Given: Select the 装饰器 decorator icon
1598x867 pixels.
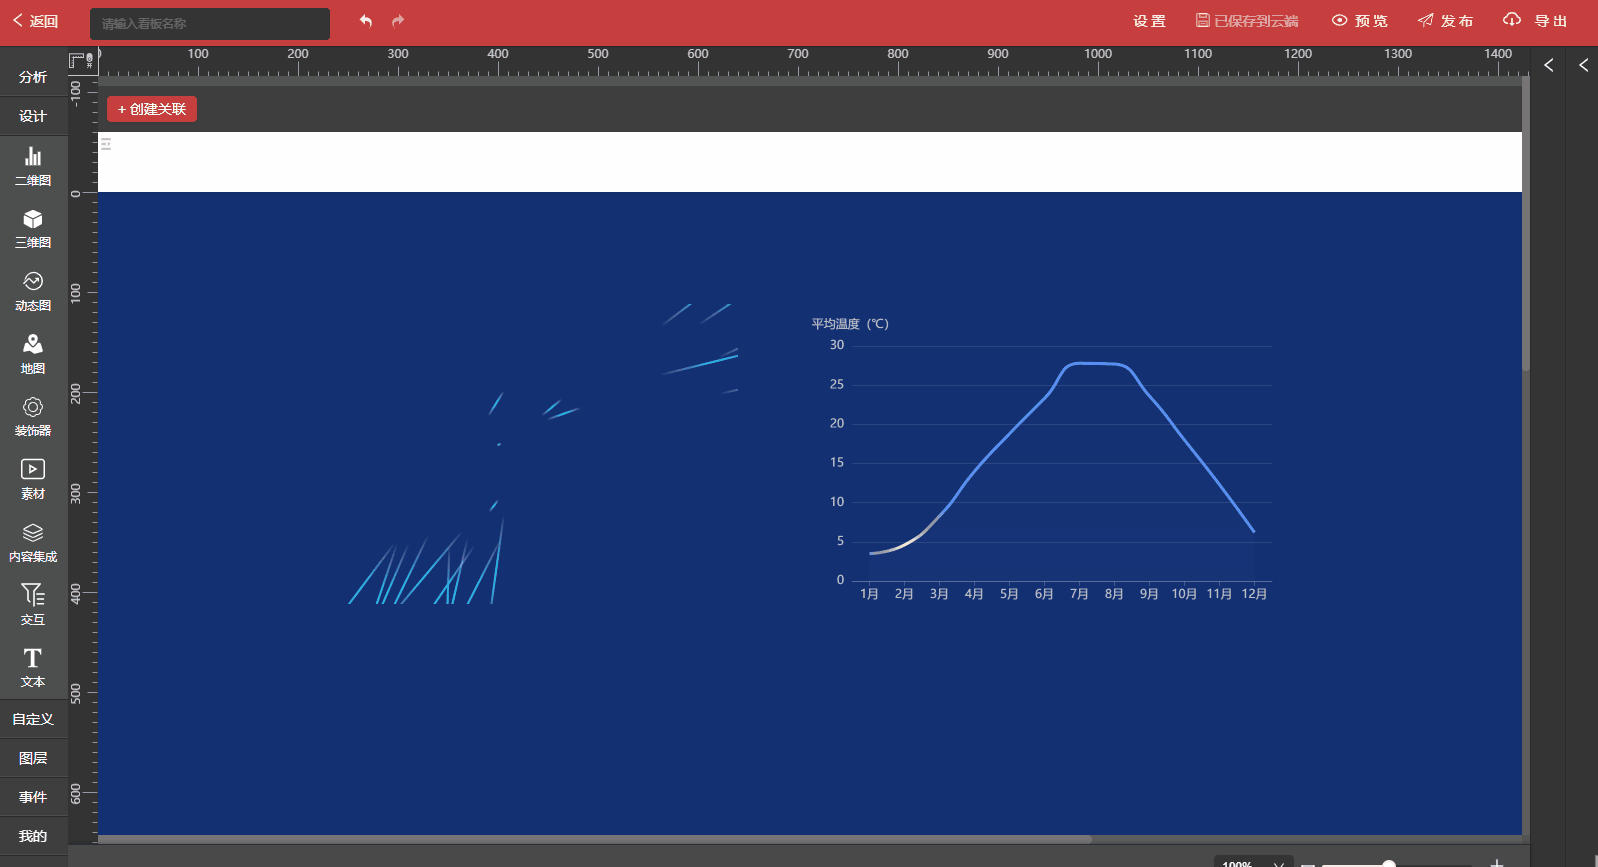Looking at the screenshot, I should [x=33, y=416].
